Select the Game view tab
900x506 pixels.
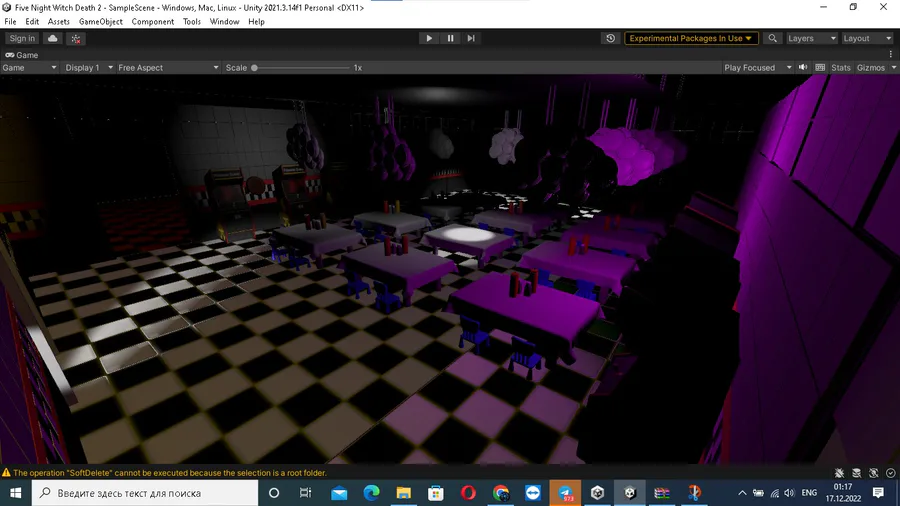(x=22, y=55)
